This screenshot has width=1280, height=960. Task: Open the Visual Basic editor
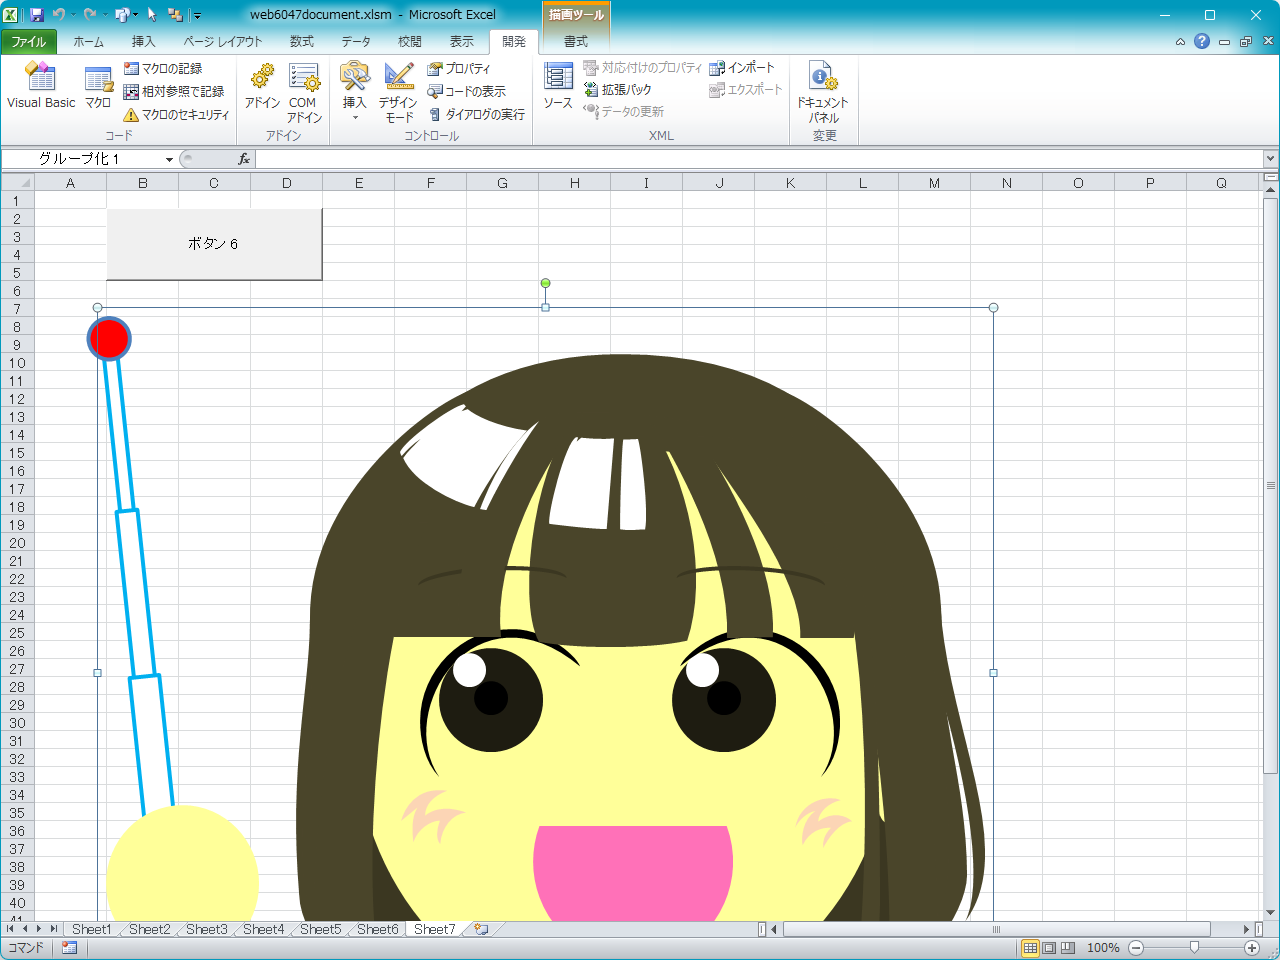point(40,84)
